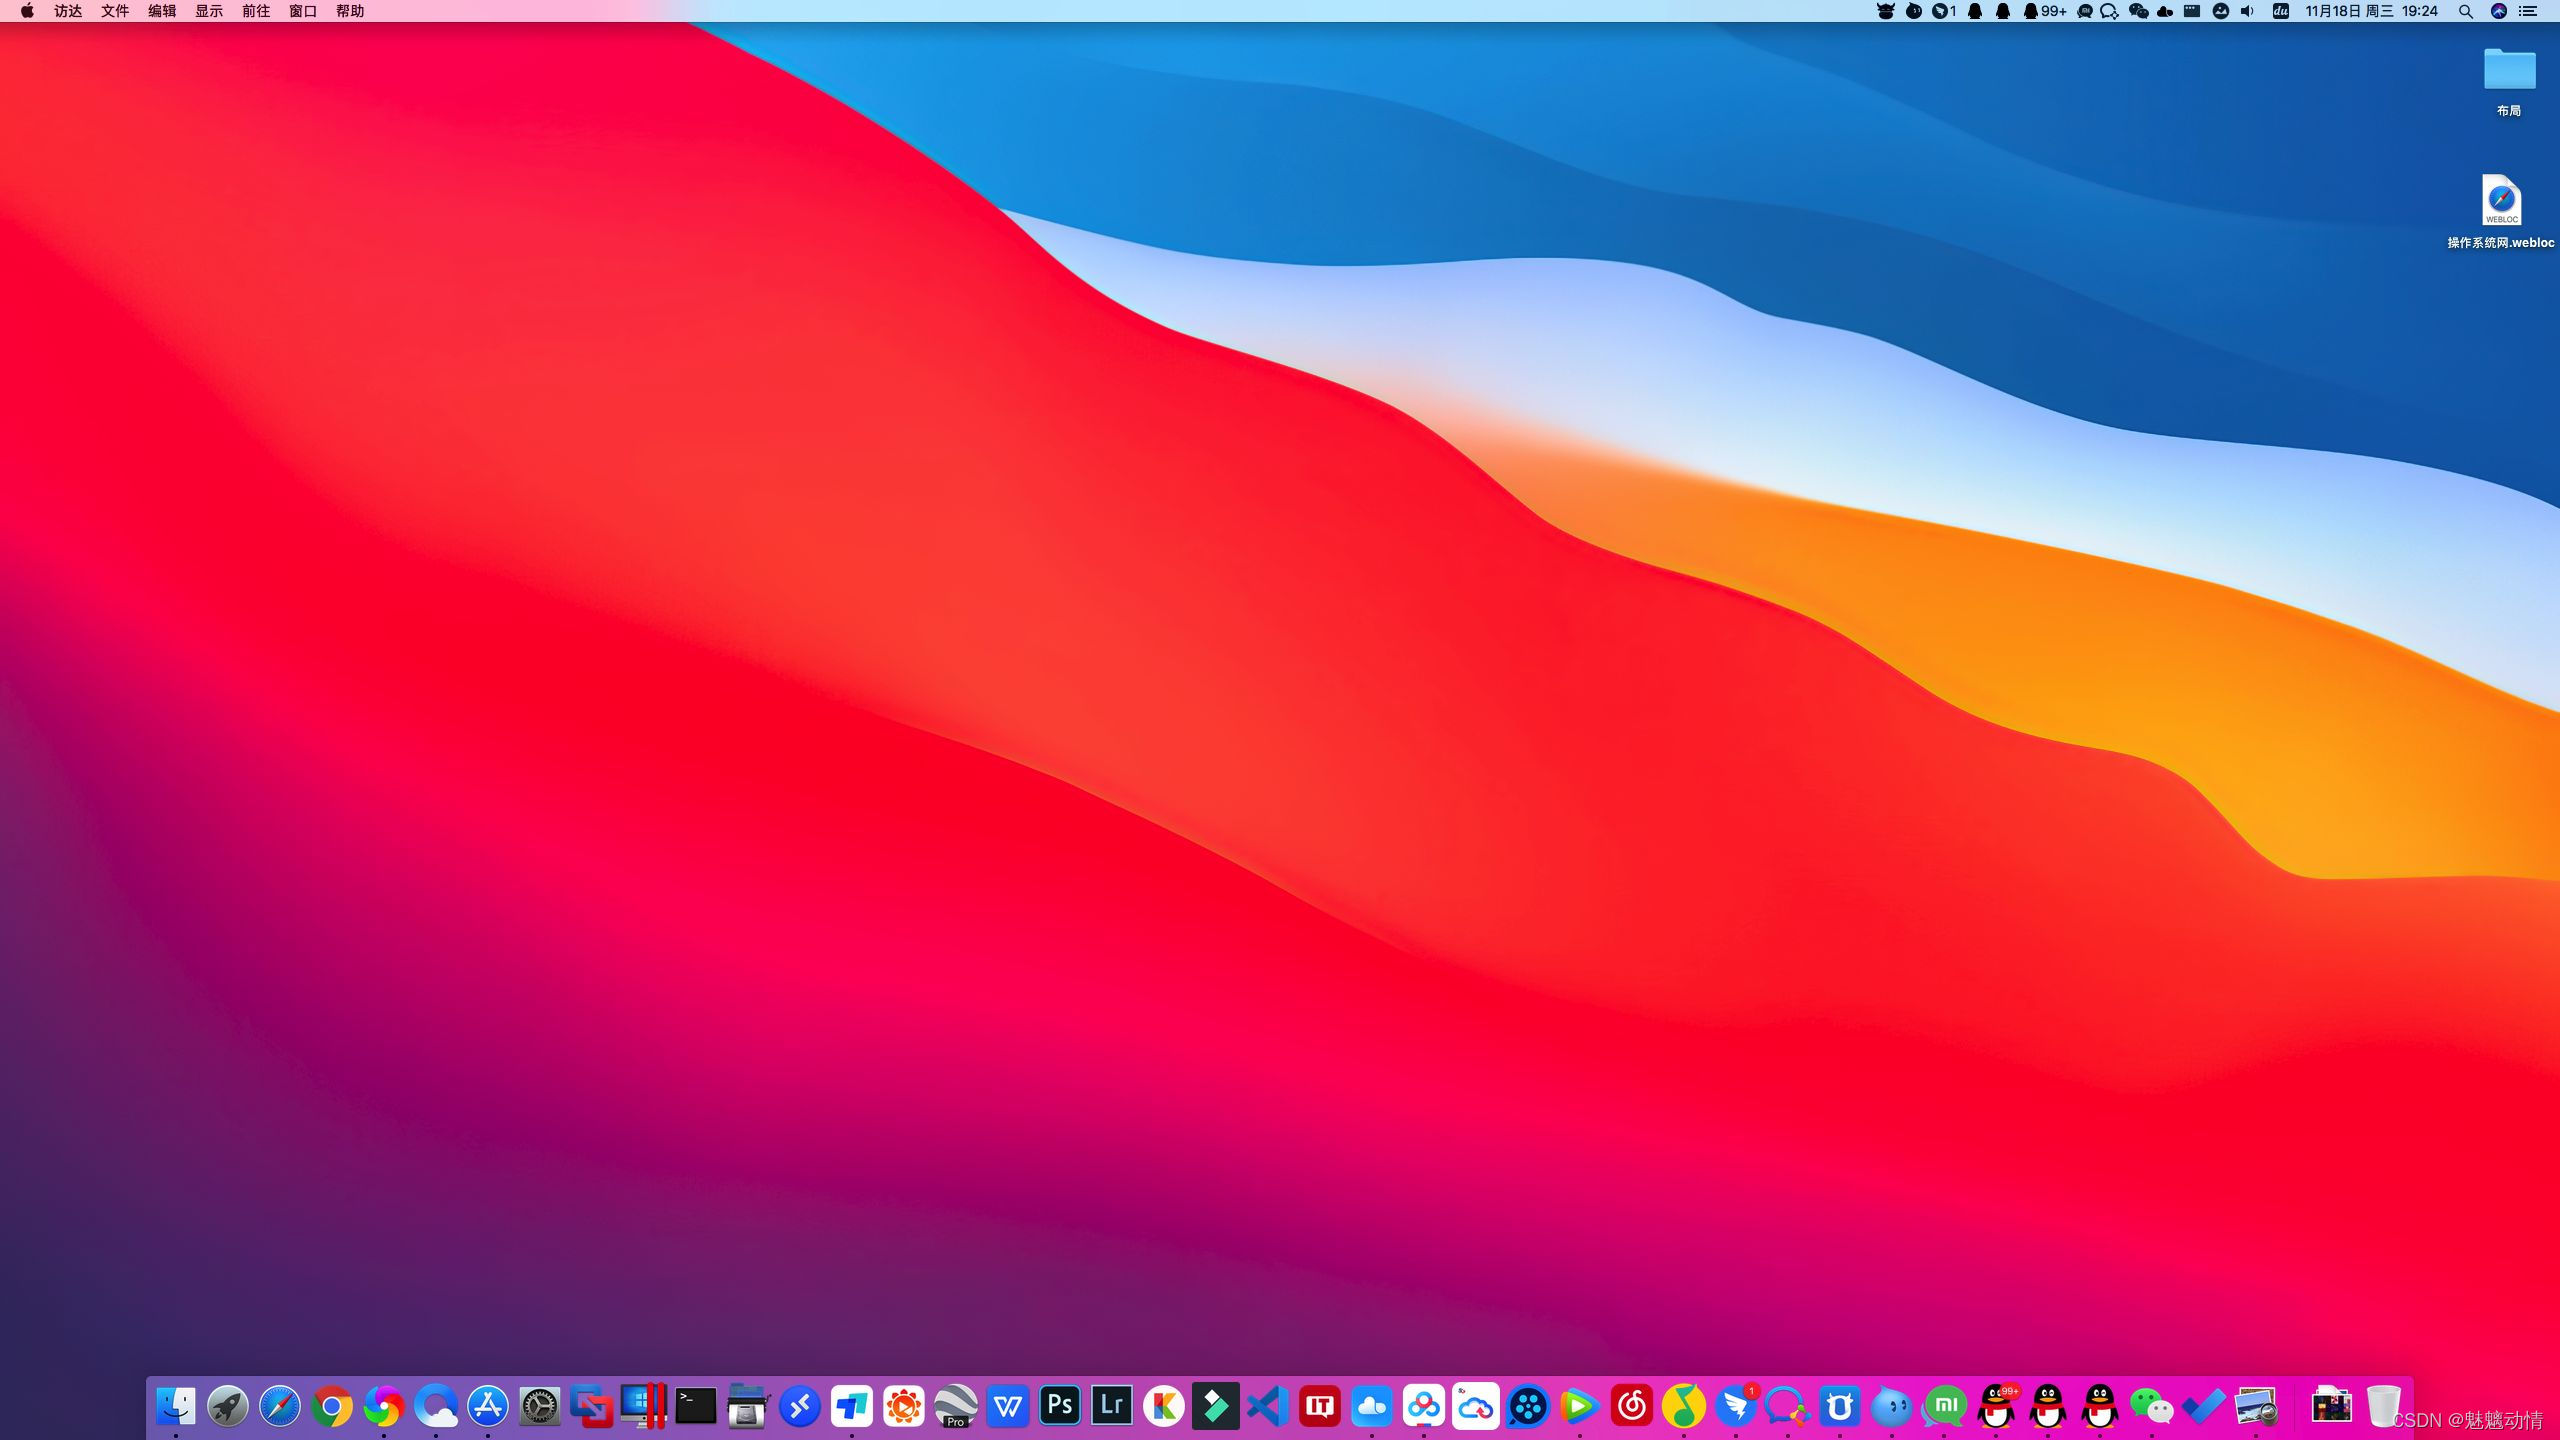Viewport: 2560px width, 1440px height.
Task: Launch Google Chrome from the dock
Action: coord(332,1407)
